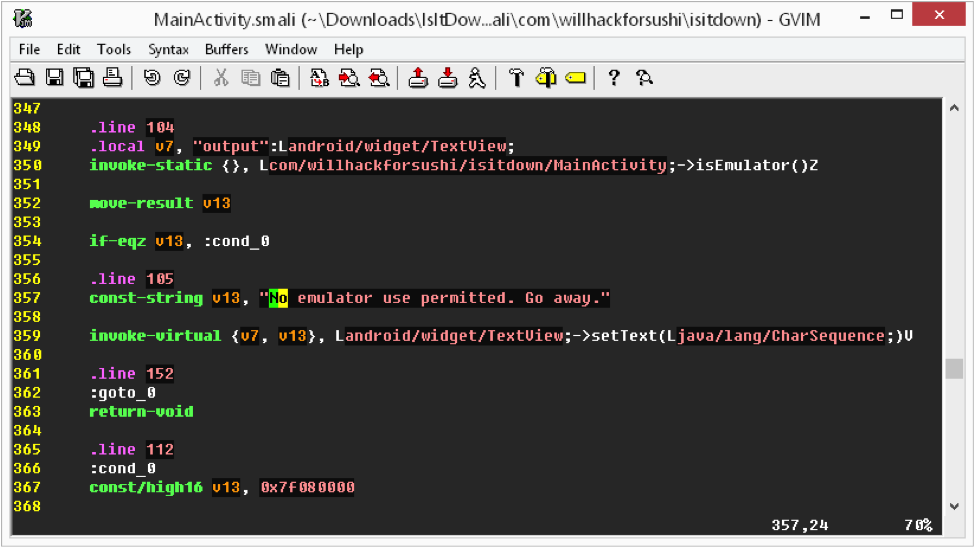Click '"output"' string on line 349

[231, 147]
